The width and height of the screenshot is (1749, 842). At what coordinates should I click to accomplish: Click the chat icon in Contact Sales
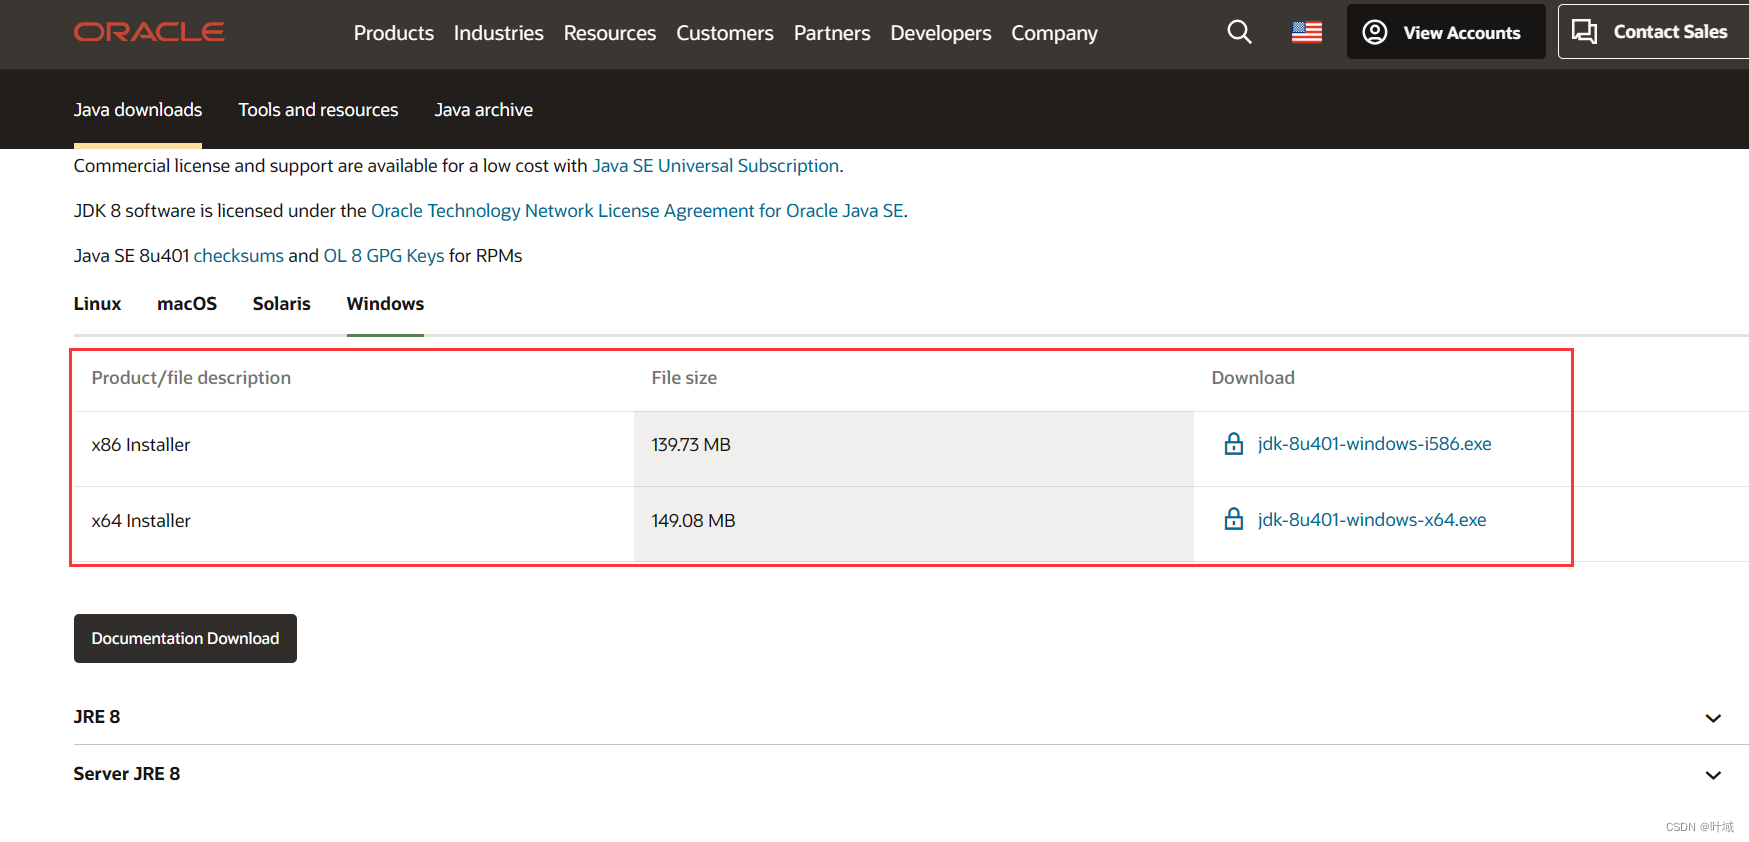tap(1584, 32)
